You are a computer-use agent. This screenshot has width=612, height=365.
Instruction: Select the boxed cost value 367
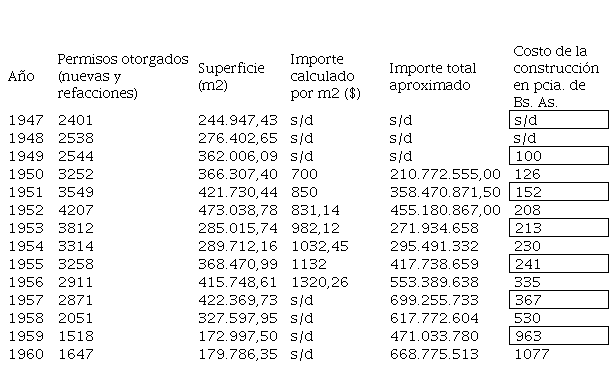coord(559,299)
